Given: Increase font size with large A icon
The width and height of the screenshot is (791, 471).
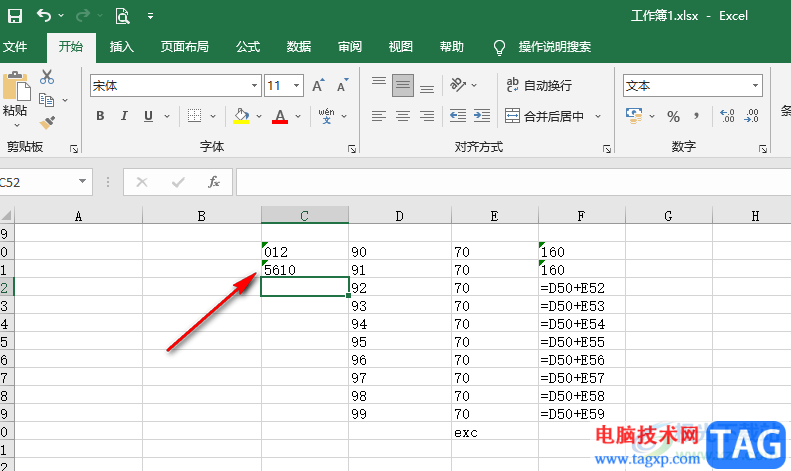Looking at the screenshot, I should point(318,86).
